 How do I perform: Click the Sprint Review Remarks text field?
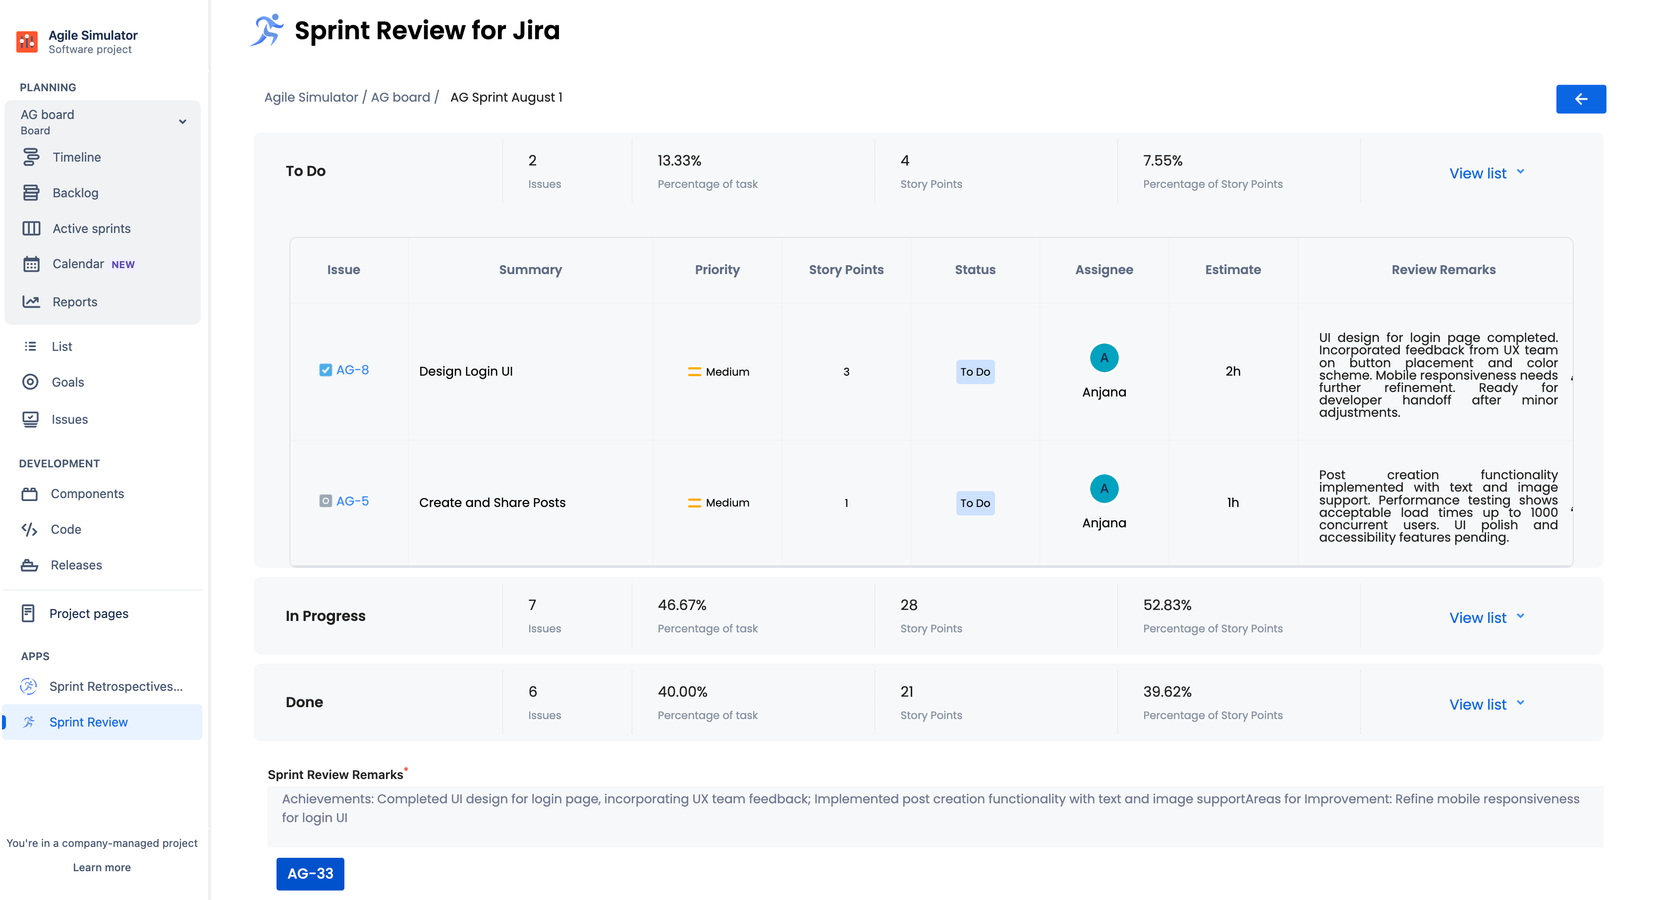pos(935,817)
